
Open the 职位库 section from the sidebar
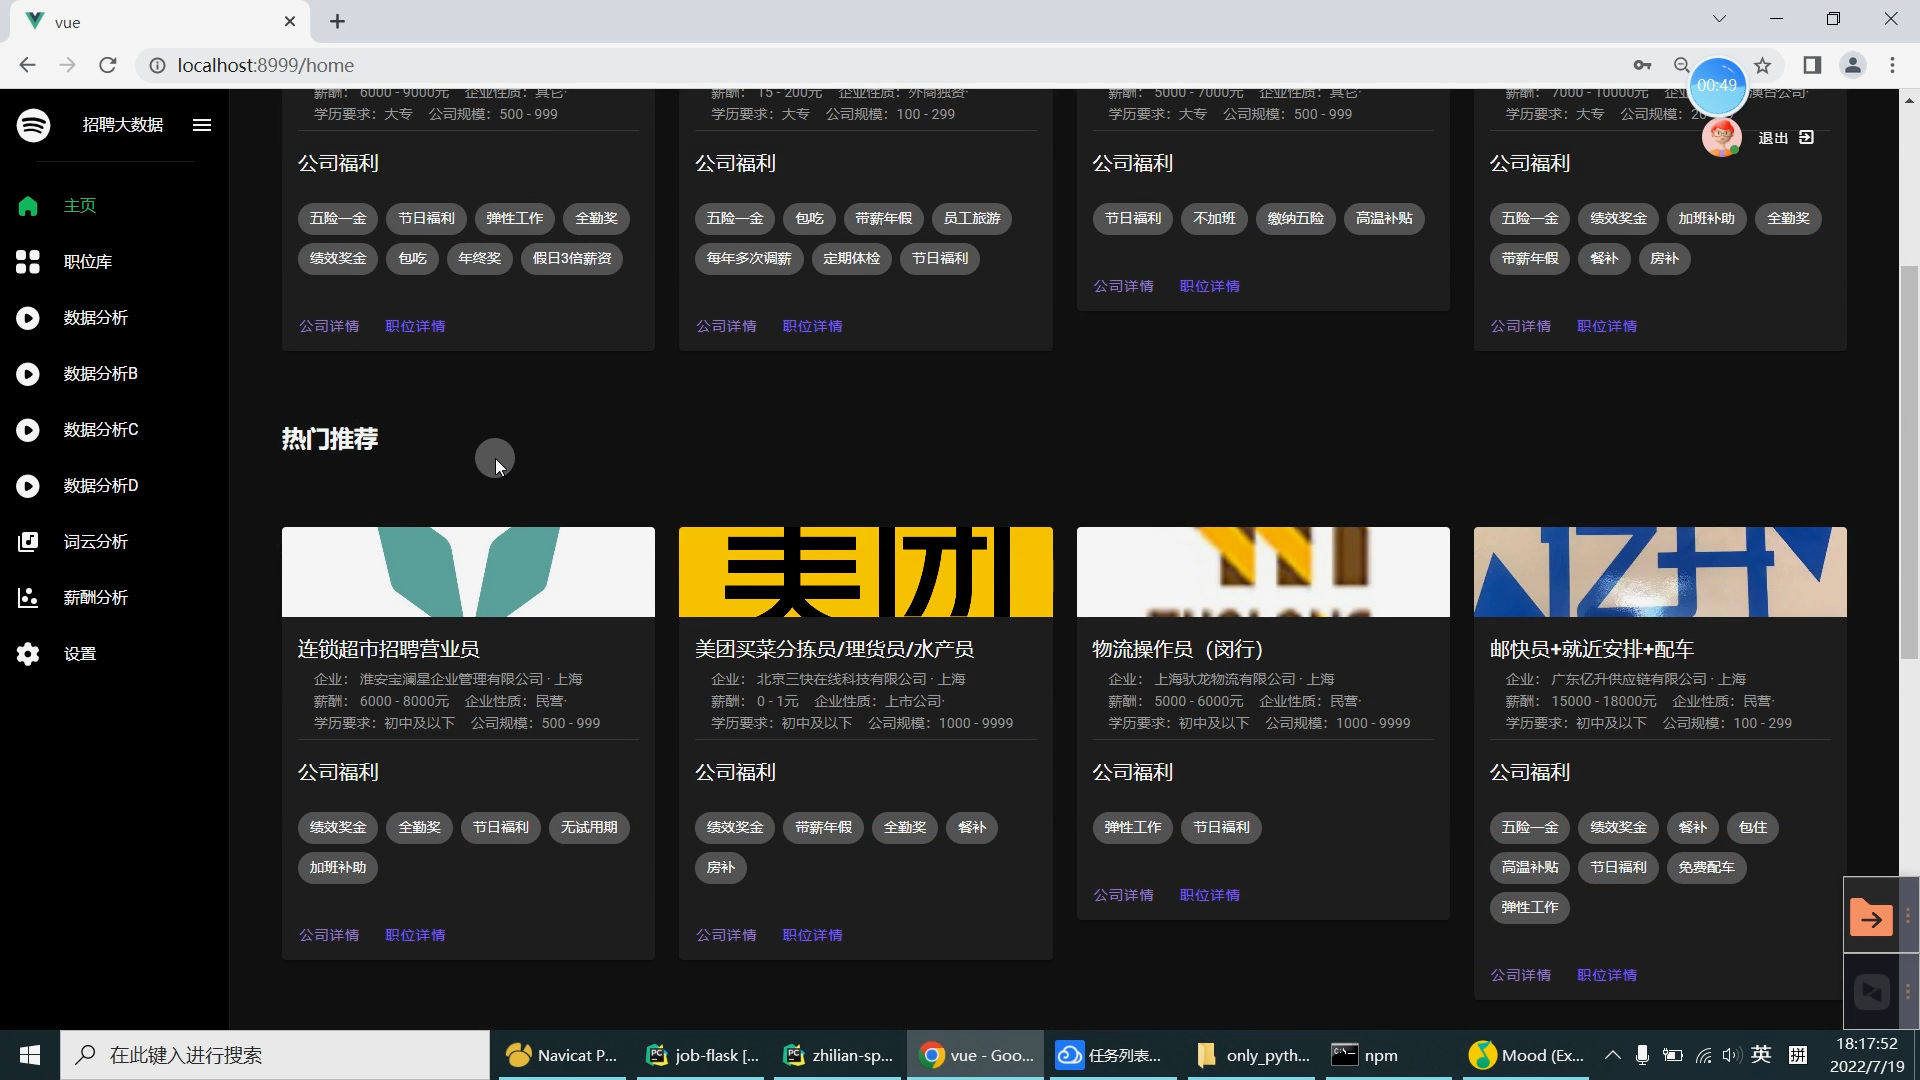[x=88, y=262]
